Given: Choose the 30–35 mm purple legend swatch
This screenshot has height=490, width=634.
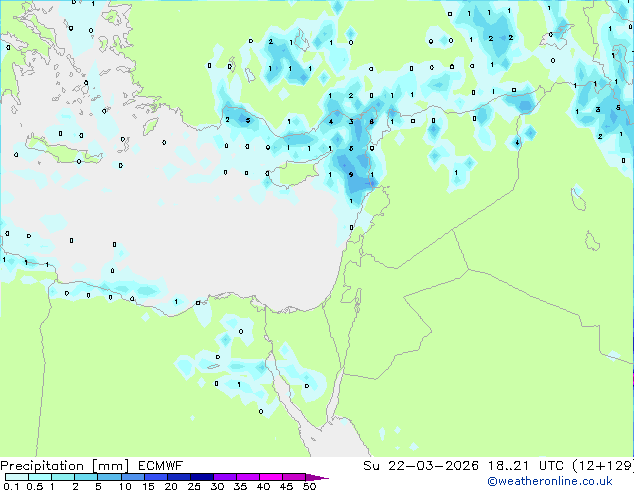Looking at the screenshot, I should point(225,477).
